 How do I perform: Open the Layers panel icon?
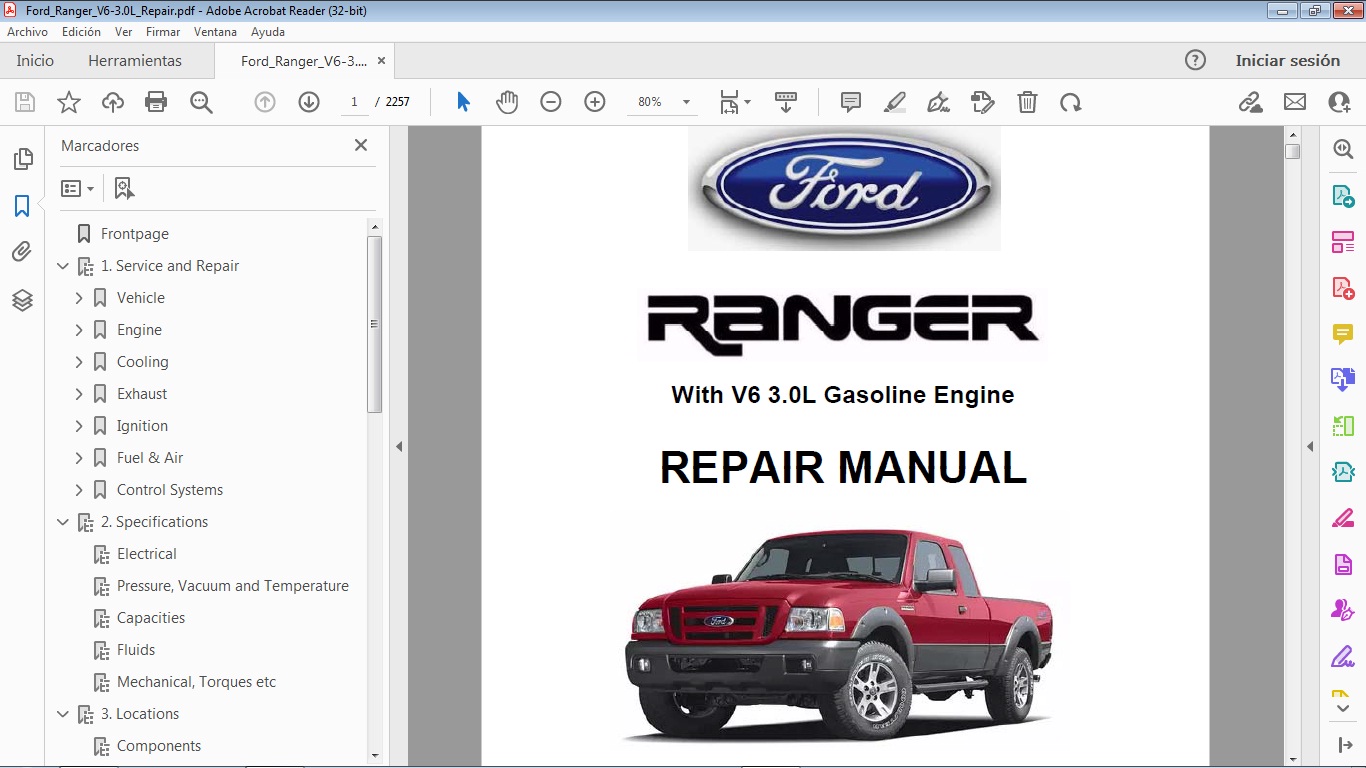22,299
